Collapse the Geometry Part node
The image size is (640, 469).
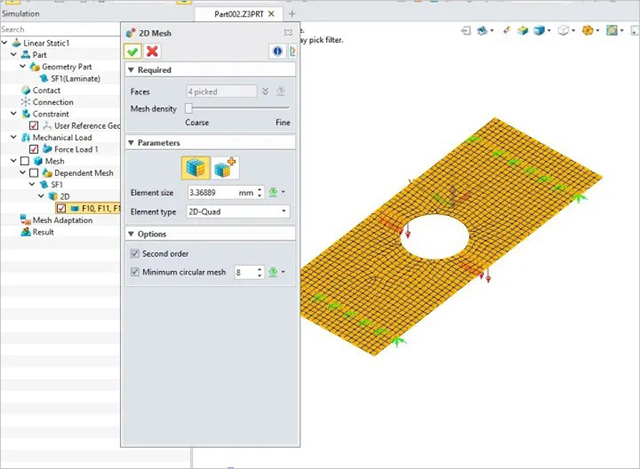(x=23, y=66)
